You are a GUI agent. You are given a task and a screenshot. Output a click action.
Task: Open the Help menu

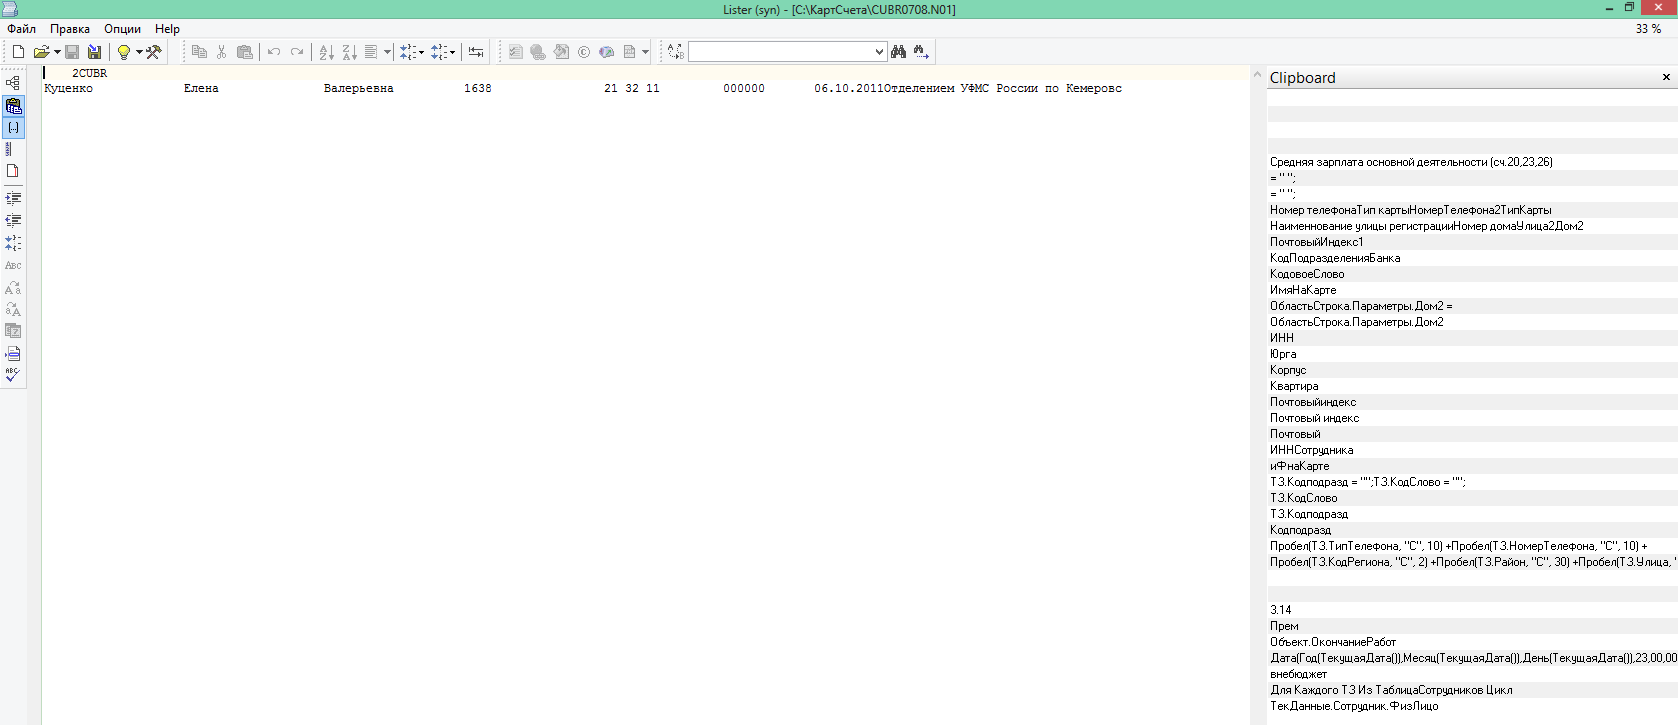coord(168,29)
